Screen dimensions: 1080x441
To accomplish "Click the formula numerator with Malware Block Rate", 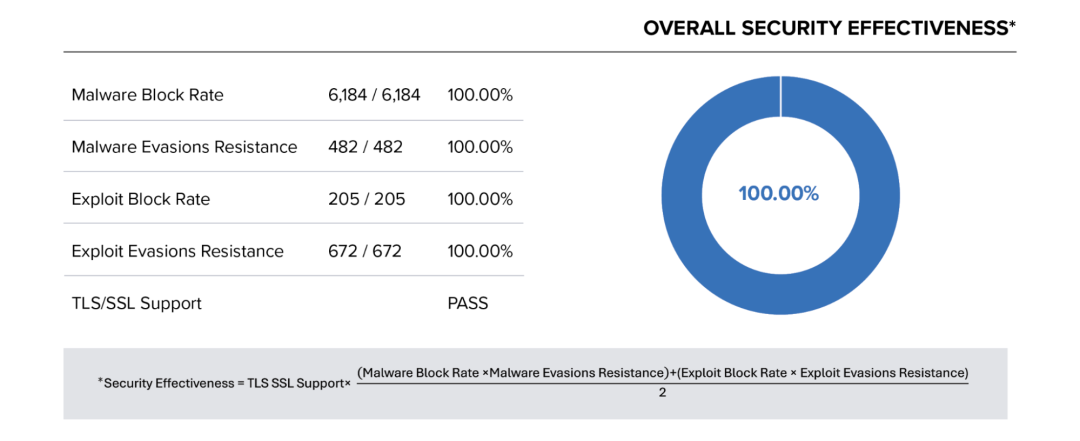I will [662, 373].
